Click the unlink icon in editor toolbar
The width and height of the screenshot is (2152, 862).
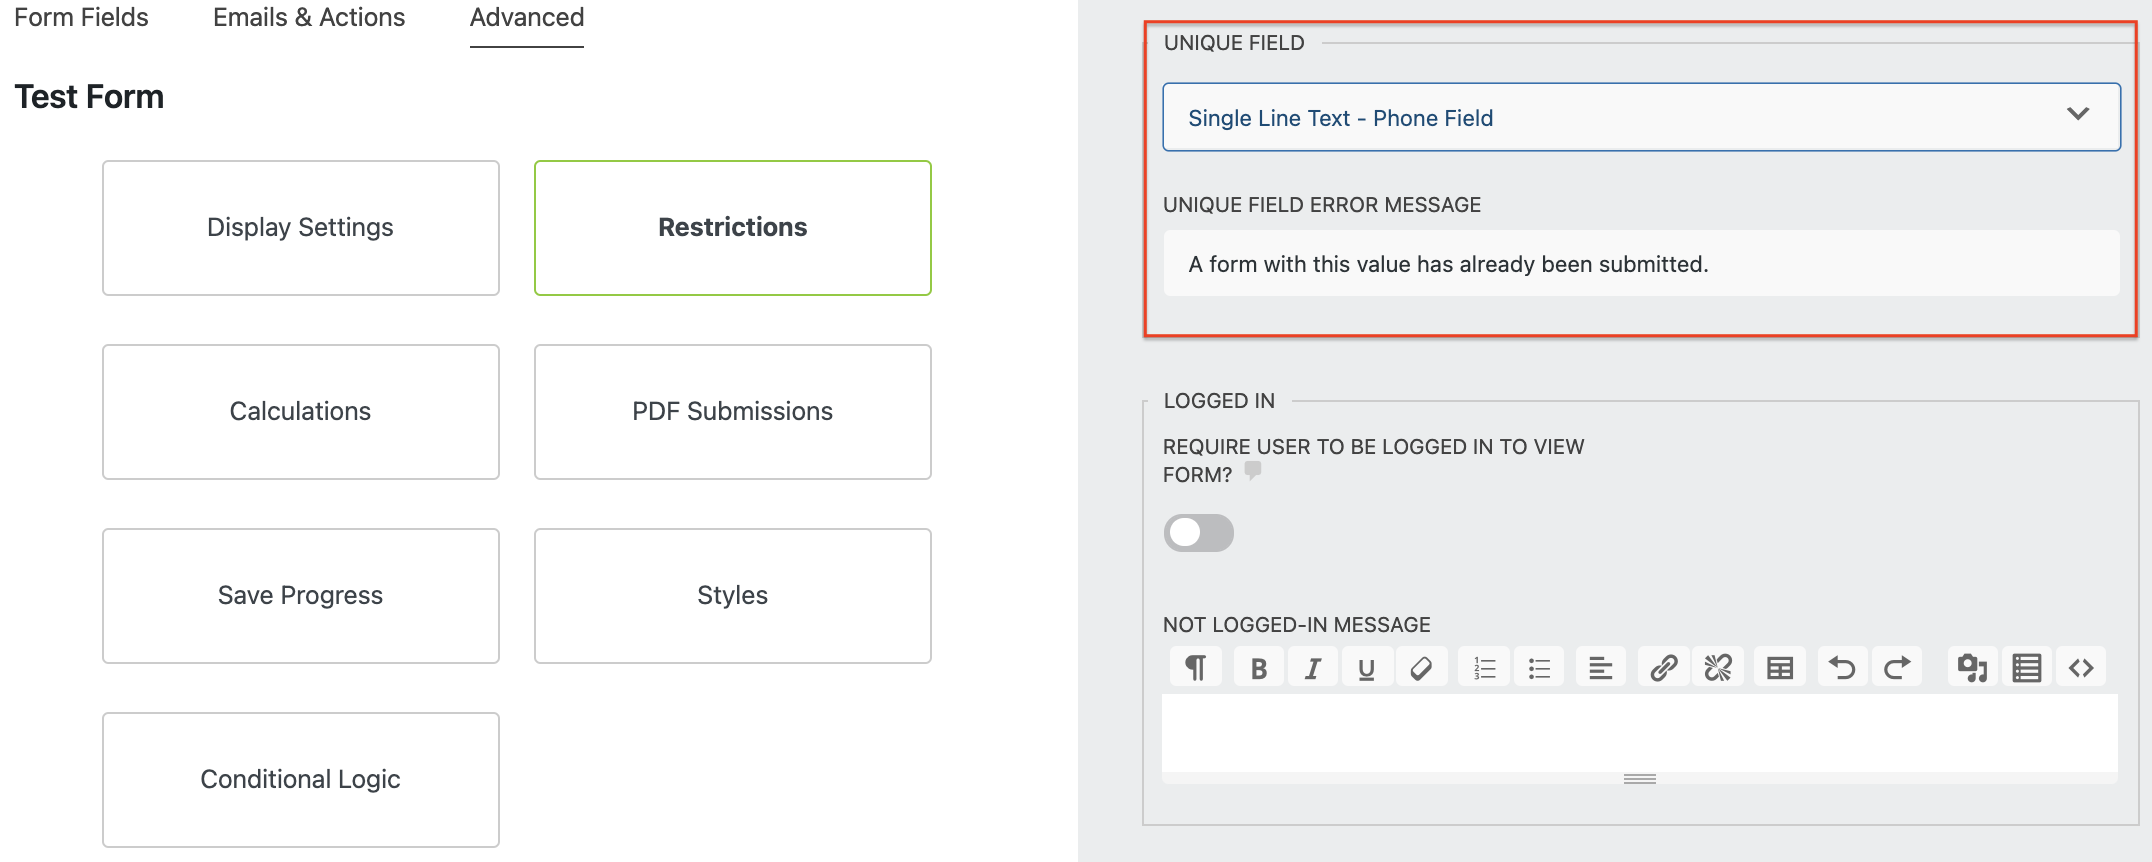click(1718, 667)
